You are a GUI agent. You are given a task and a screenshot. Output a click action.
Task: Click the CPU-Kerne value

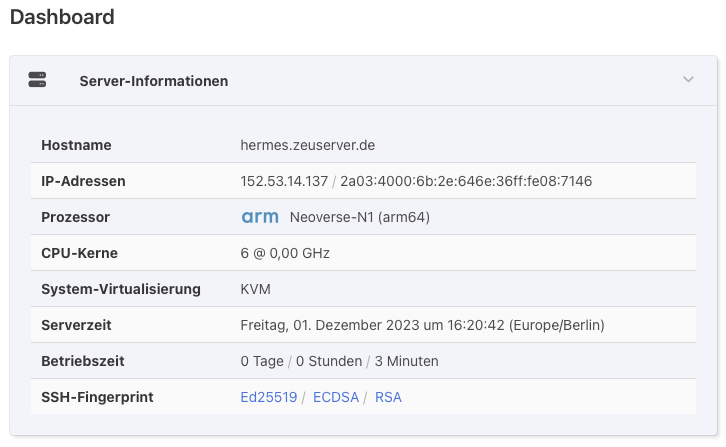click(x=285, y=253)
